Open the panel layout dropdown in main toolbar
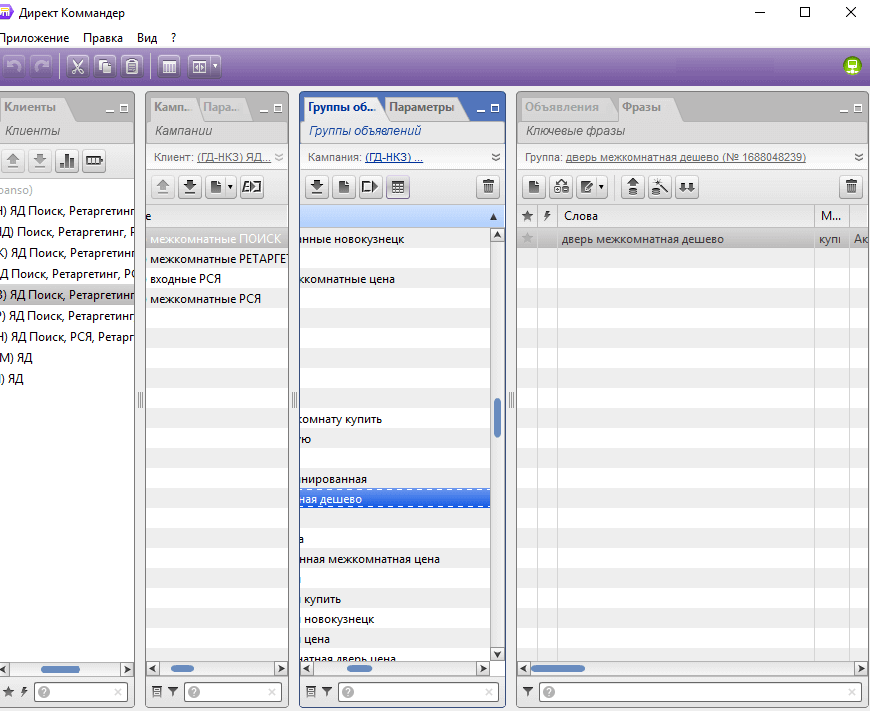The height and width of the screenshot is (711, 870). pos(215,67)
